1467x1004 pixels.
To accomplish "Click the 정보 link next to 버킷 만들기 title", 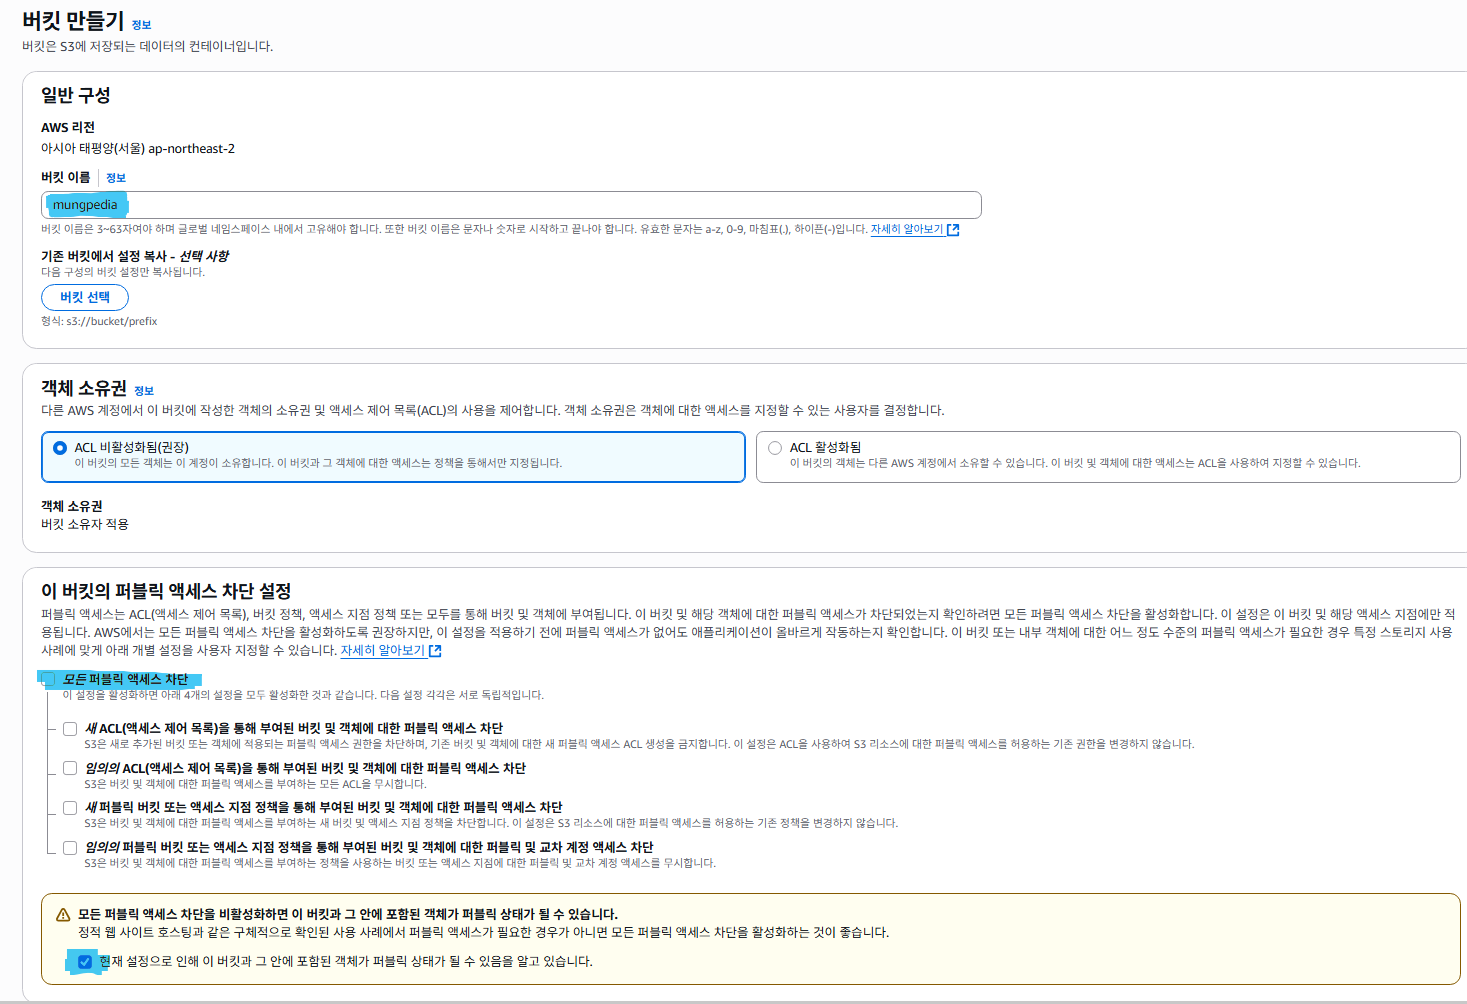I will (x=140, y=25).
